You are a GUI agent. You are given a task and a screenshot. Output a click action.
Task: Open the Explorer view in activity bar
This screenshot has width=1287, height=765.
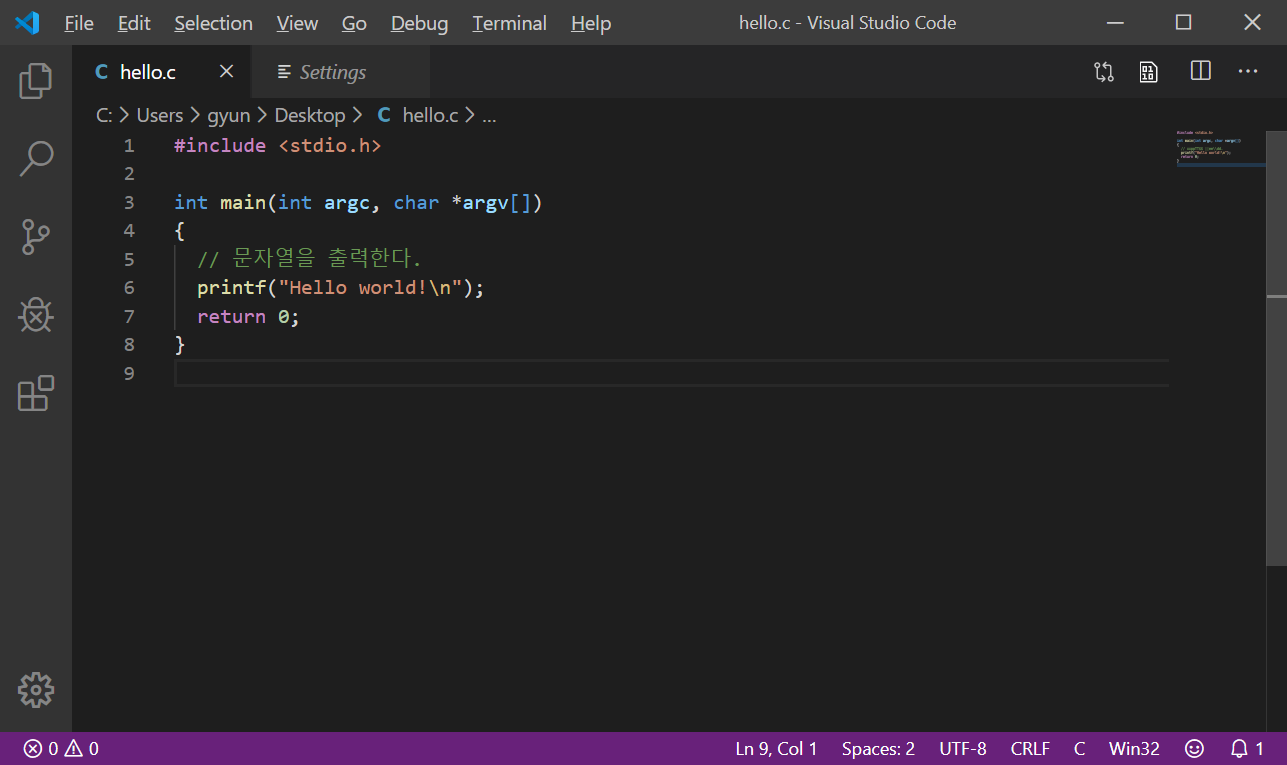coord(36,81)
